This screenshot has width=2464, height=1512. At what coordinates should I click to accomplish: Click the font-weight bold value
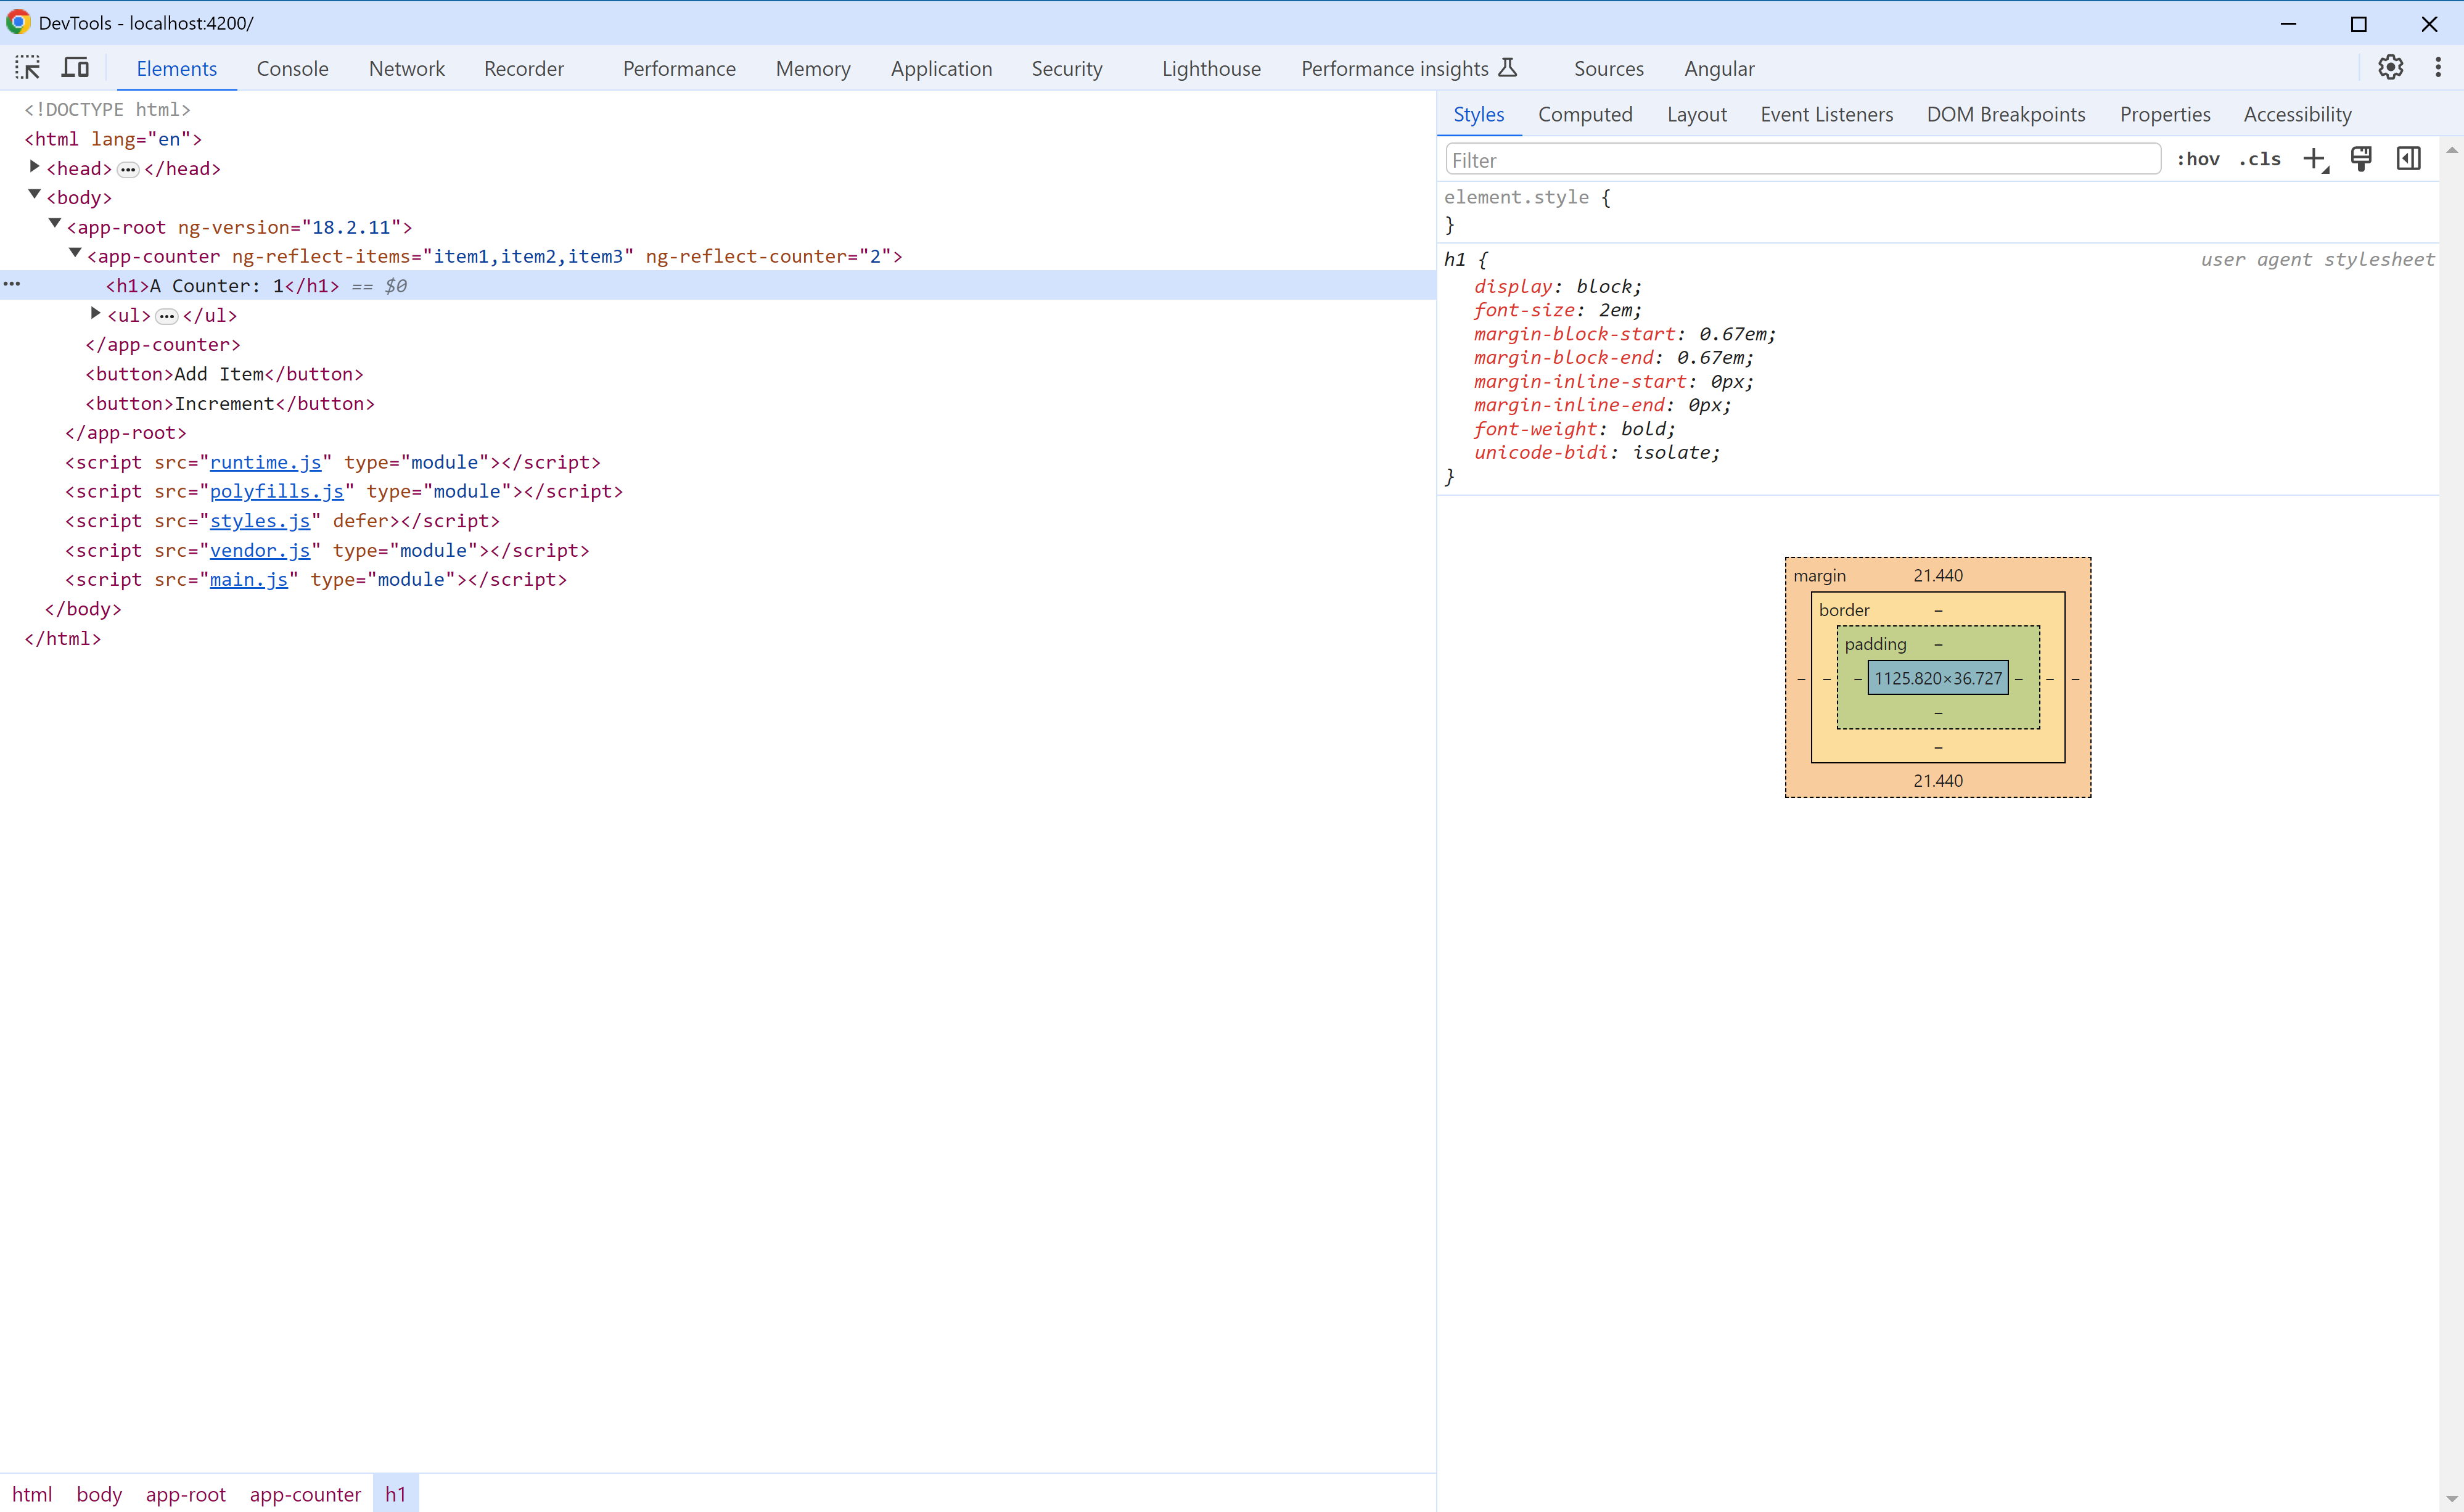1643,429
